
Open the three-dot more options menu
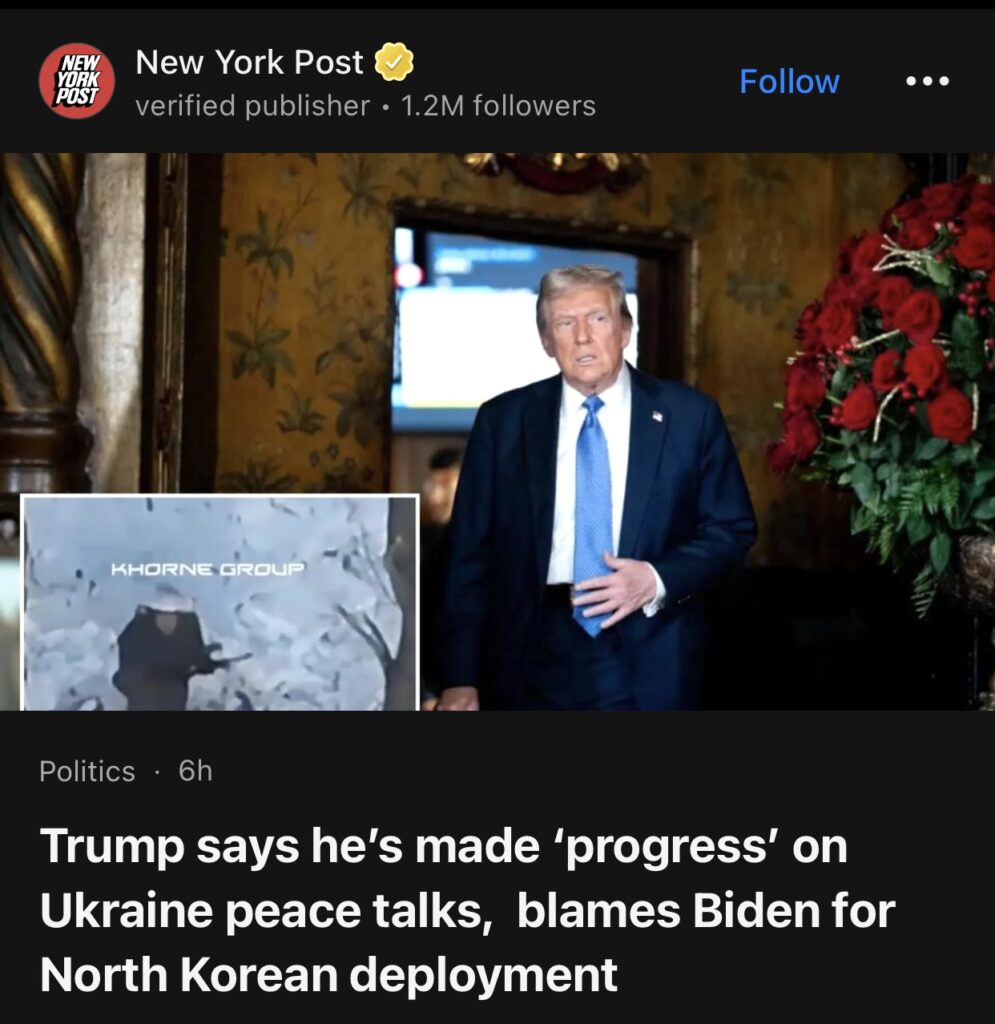pyautogui.click(x=927, y=81)
